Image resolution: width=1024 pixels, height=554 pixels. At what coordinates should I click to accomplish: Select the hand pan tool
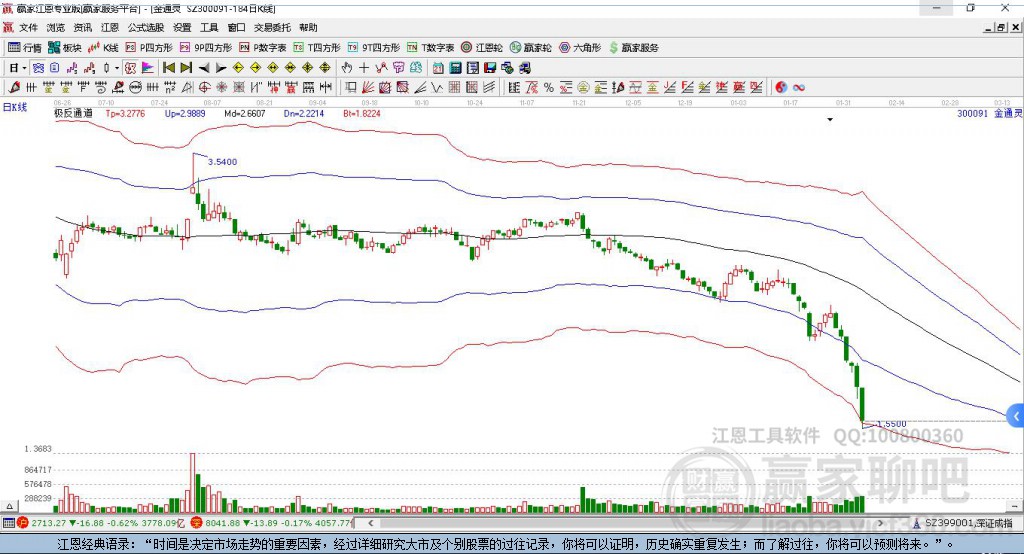click(347, 68)
